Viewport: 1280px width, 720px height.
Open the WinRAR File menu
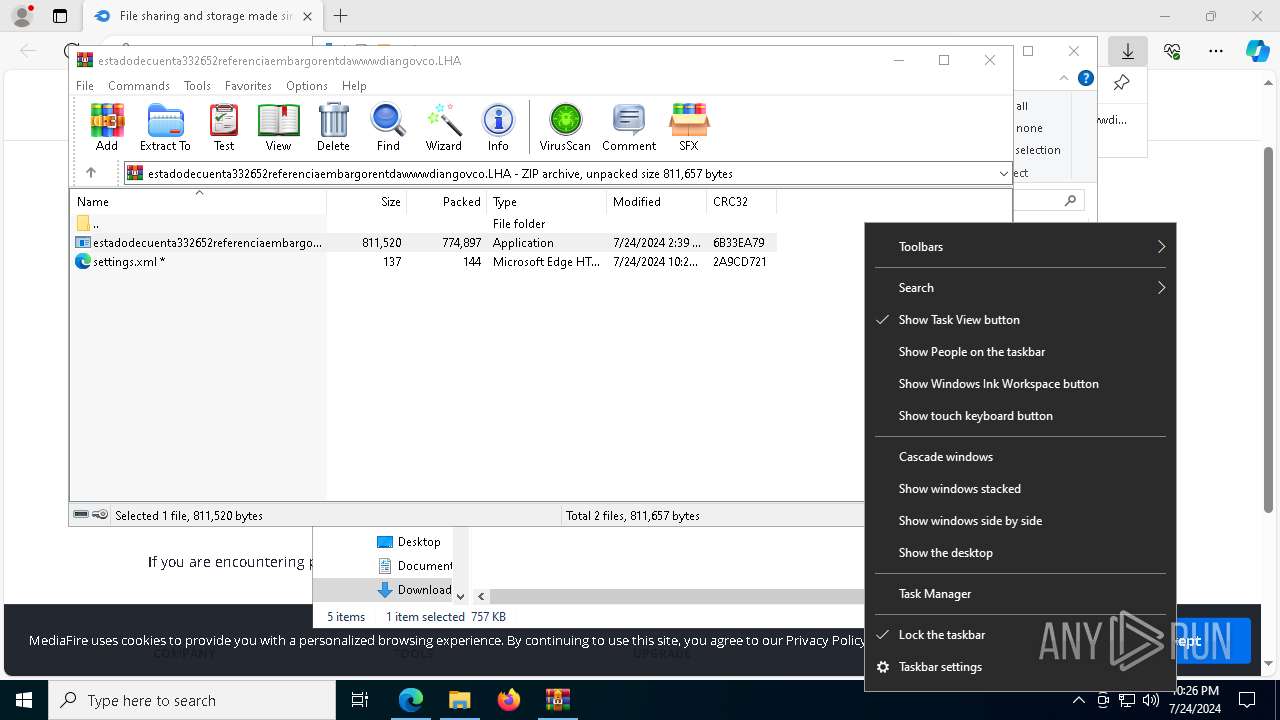tap(85, 86)
